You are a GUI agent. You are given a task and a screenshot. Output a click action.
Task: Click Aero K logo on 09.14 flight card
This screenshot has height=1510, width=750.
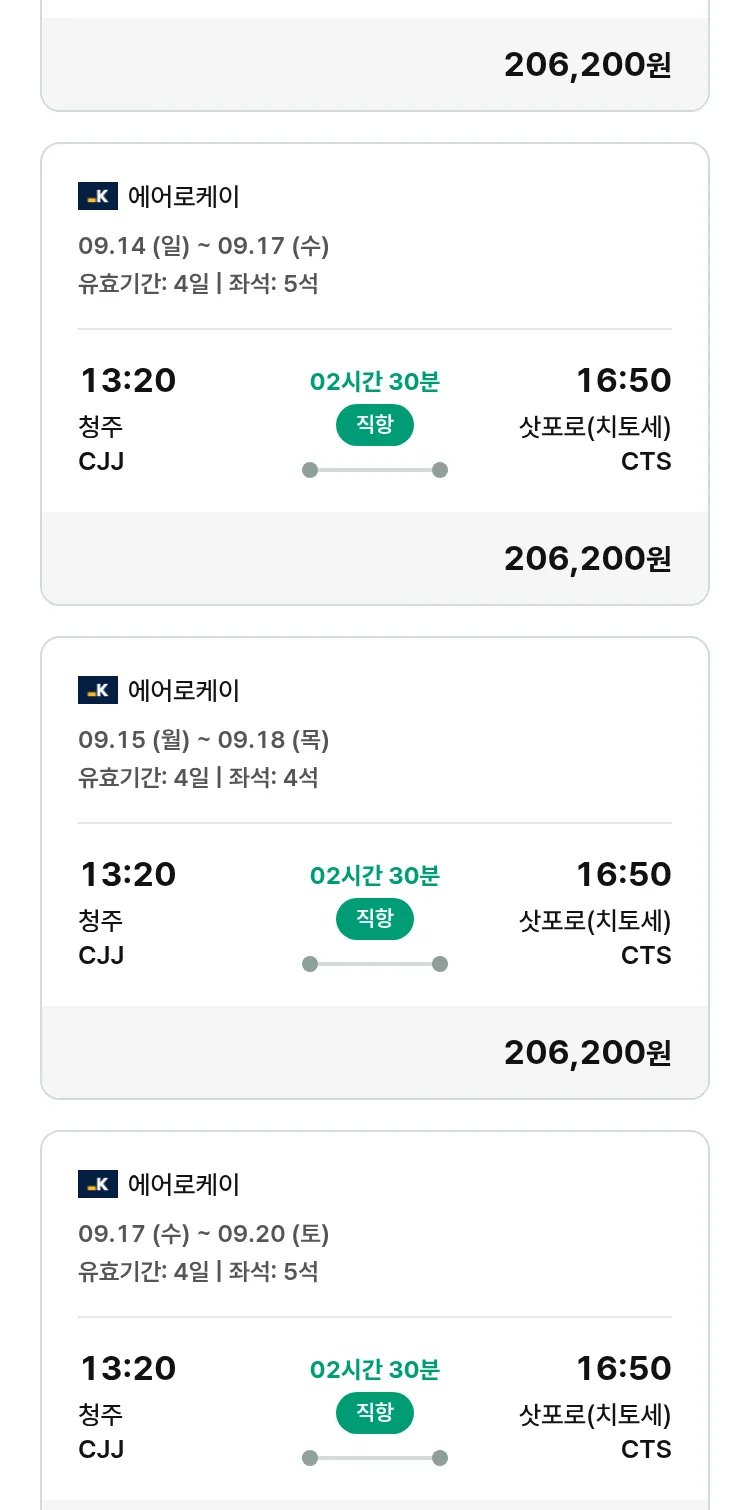[x=98, y=196]
